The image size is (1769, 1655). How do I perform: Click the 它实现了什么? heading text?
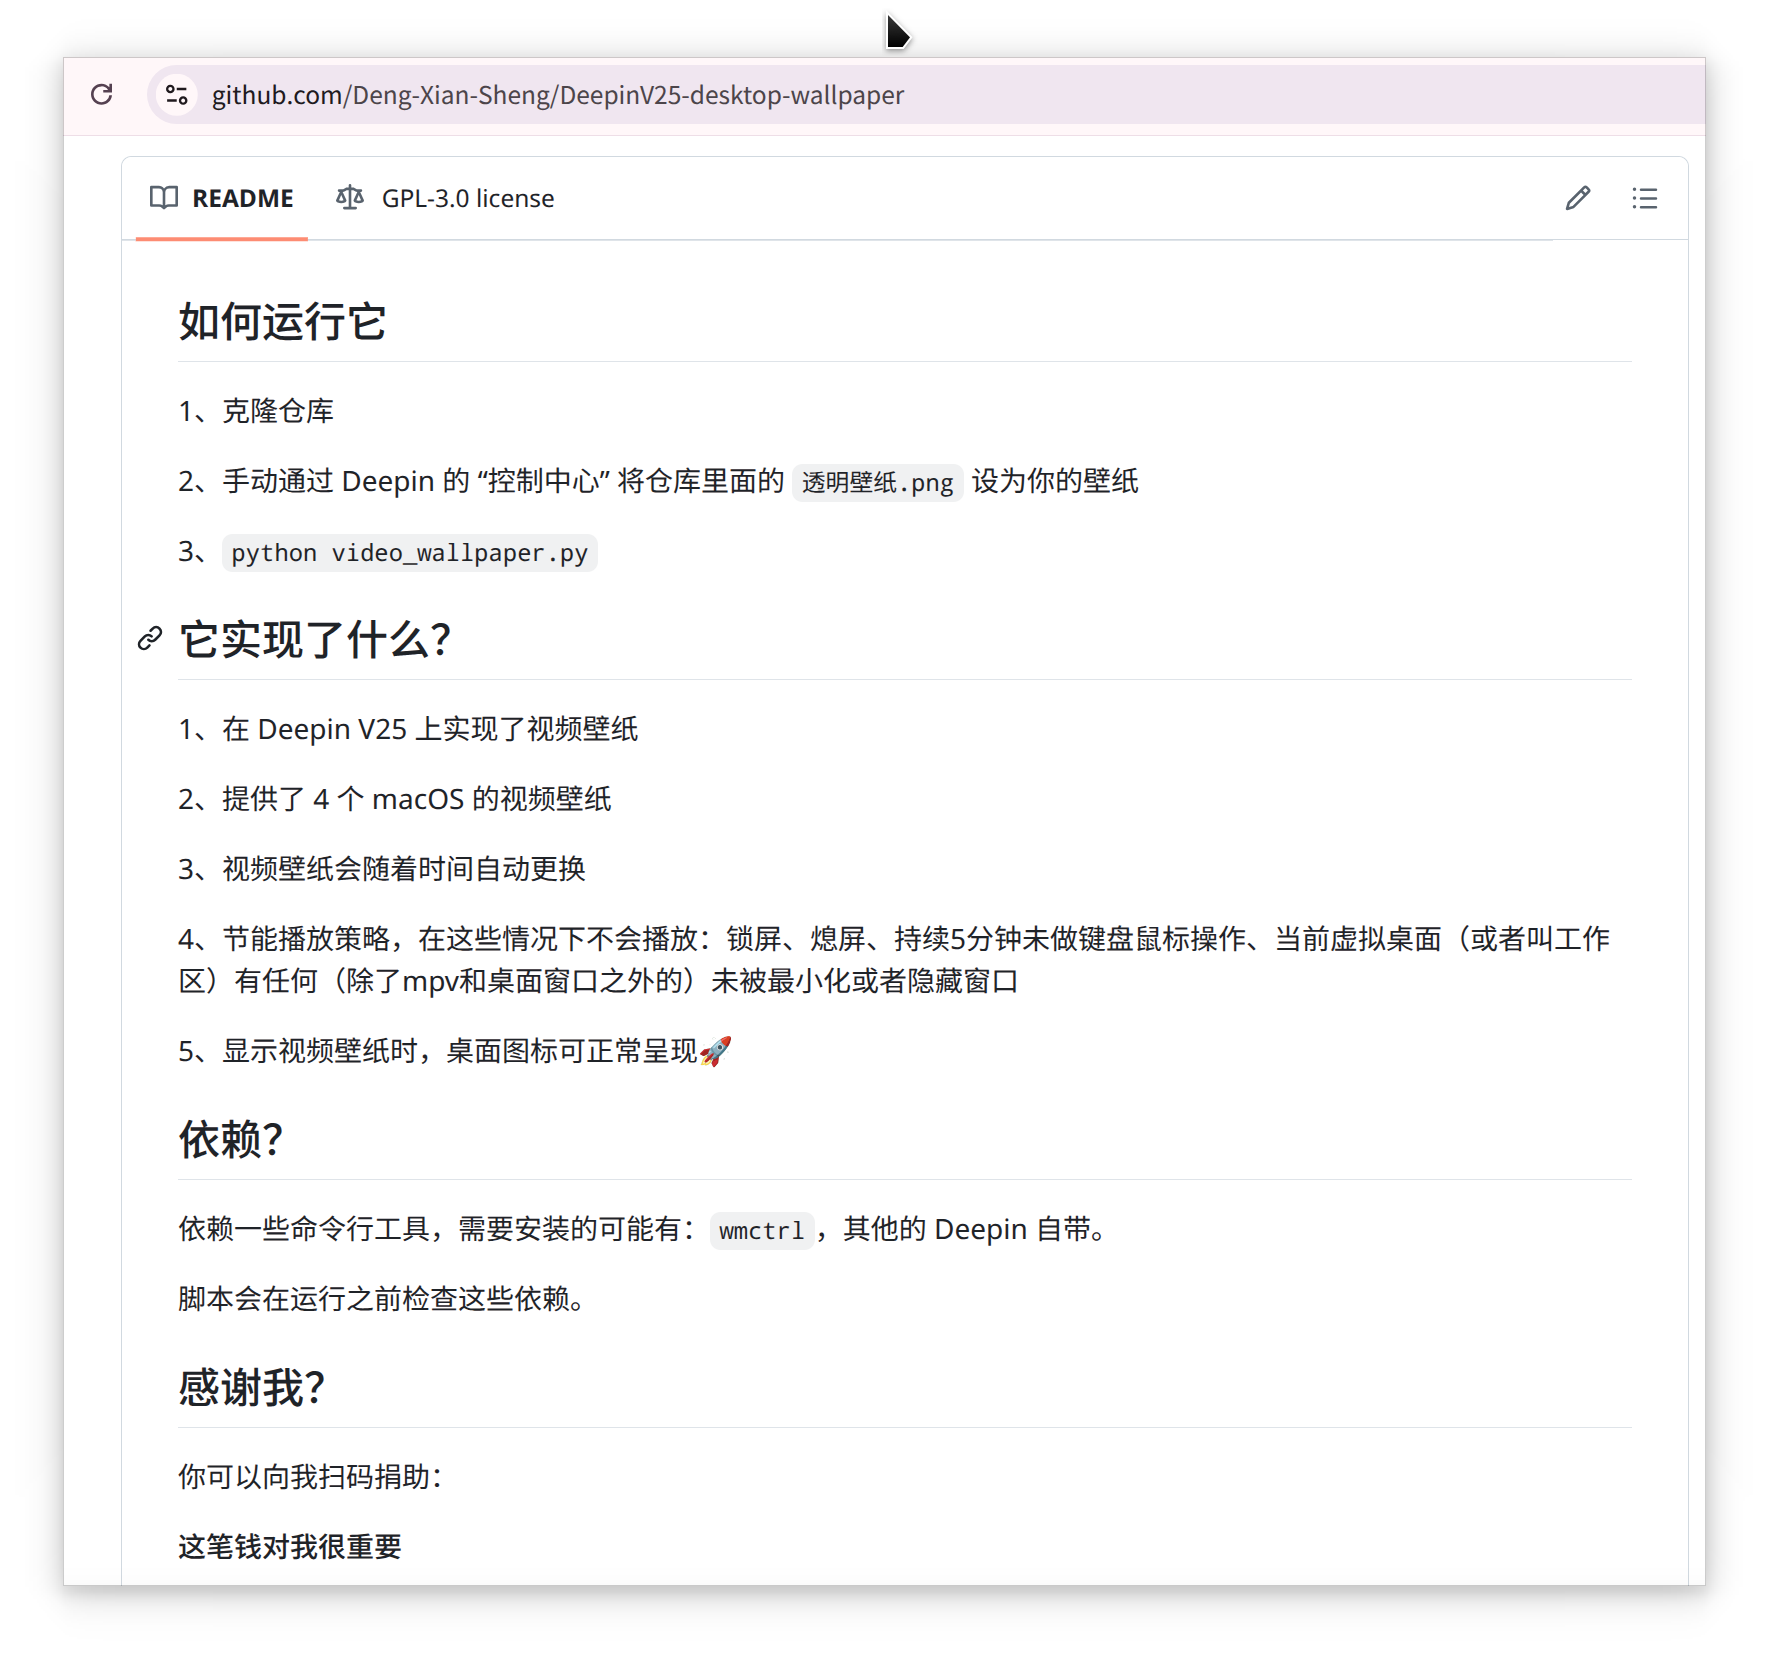tap(315, 640)
